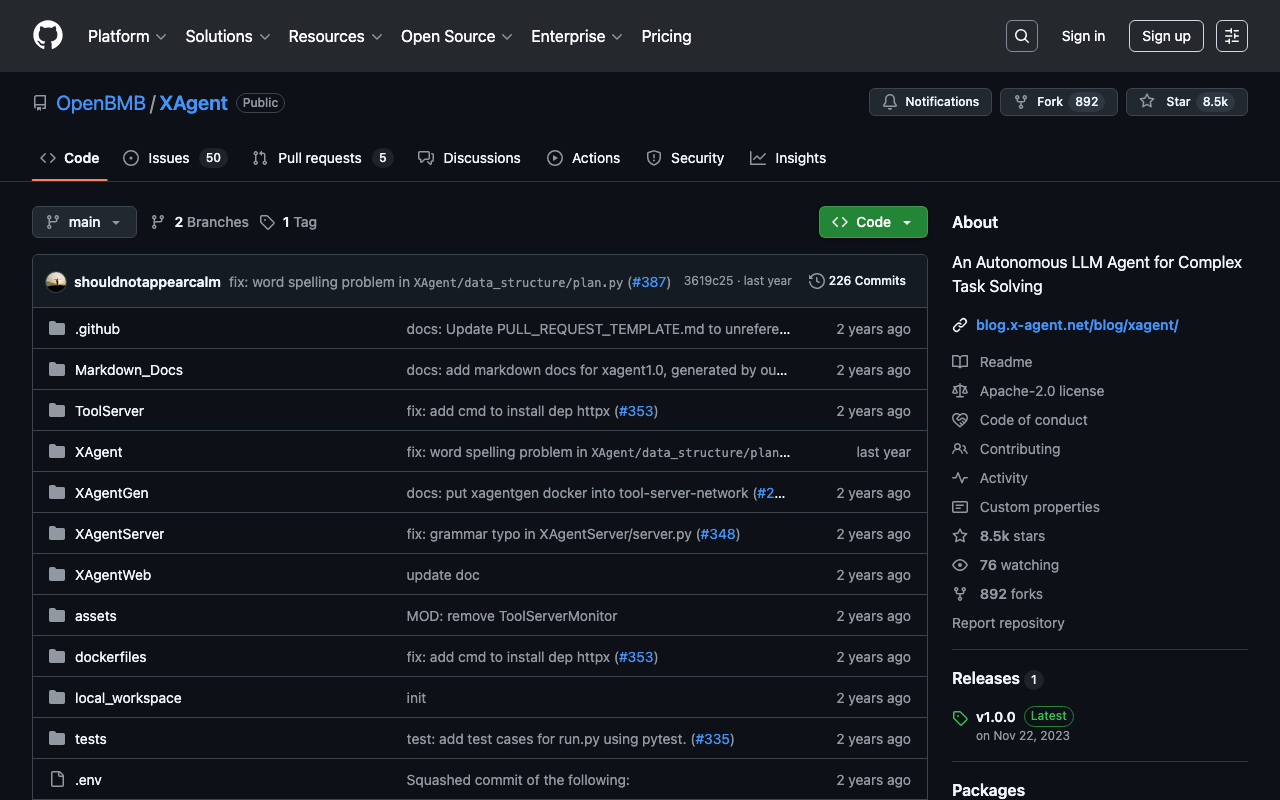Click the Sign up button
The width and height of the screenshot is (1280, 800).
point(1166,36)
